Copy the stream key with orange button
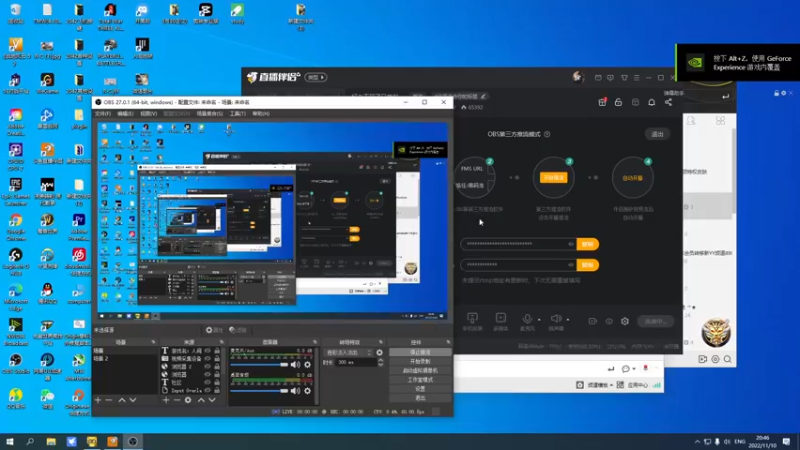This screenshot has width=800, height=450. [x=587, y=265]
